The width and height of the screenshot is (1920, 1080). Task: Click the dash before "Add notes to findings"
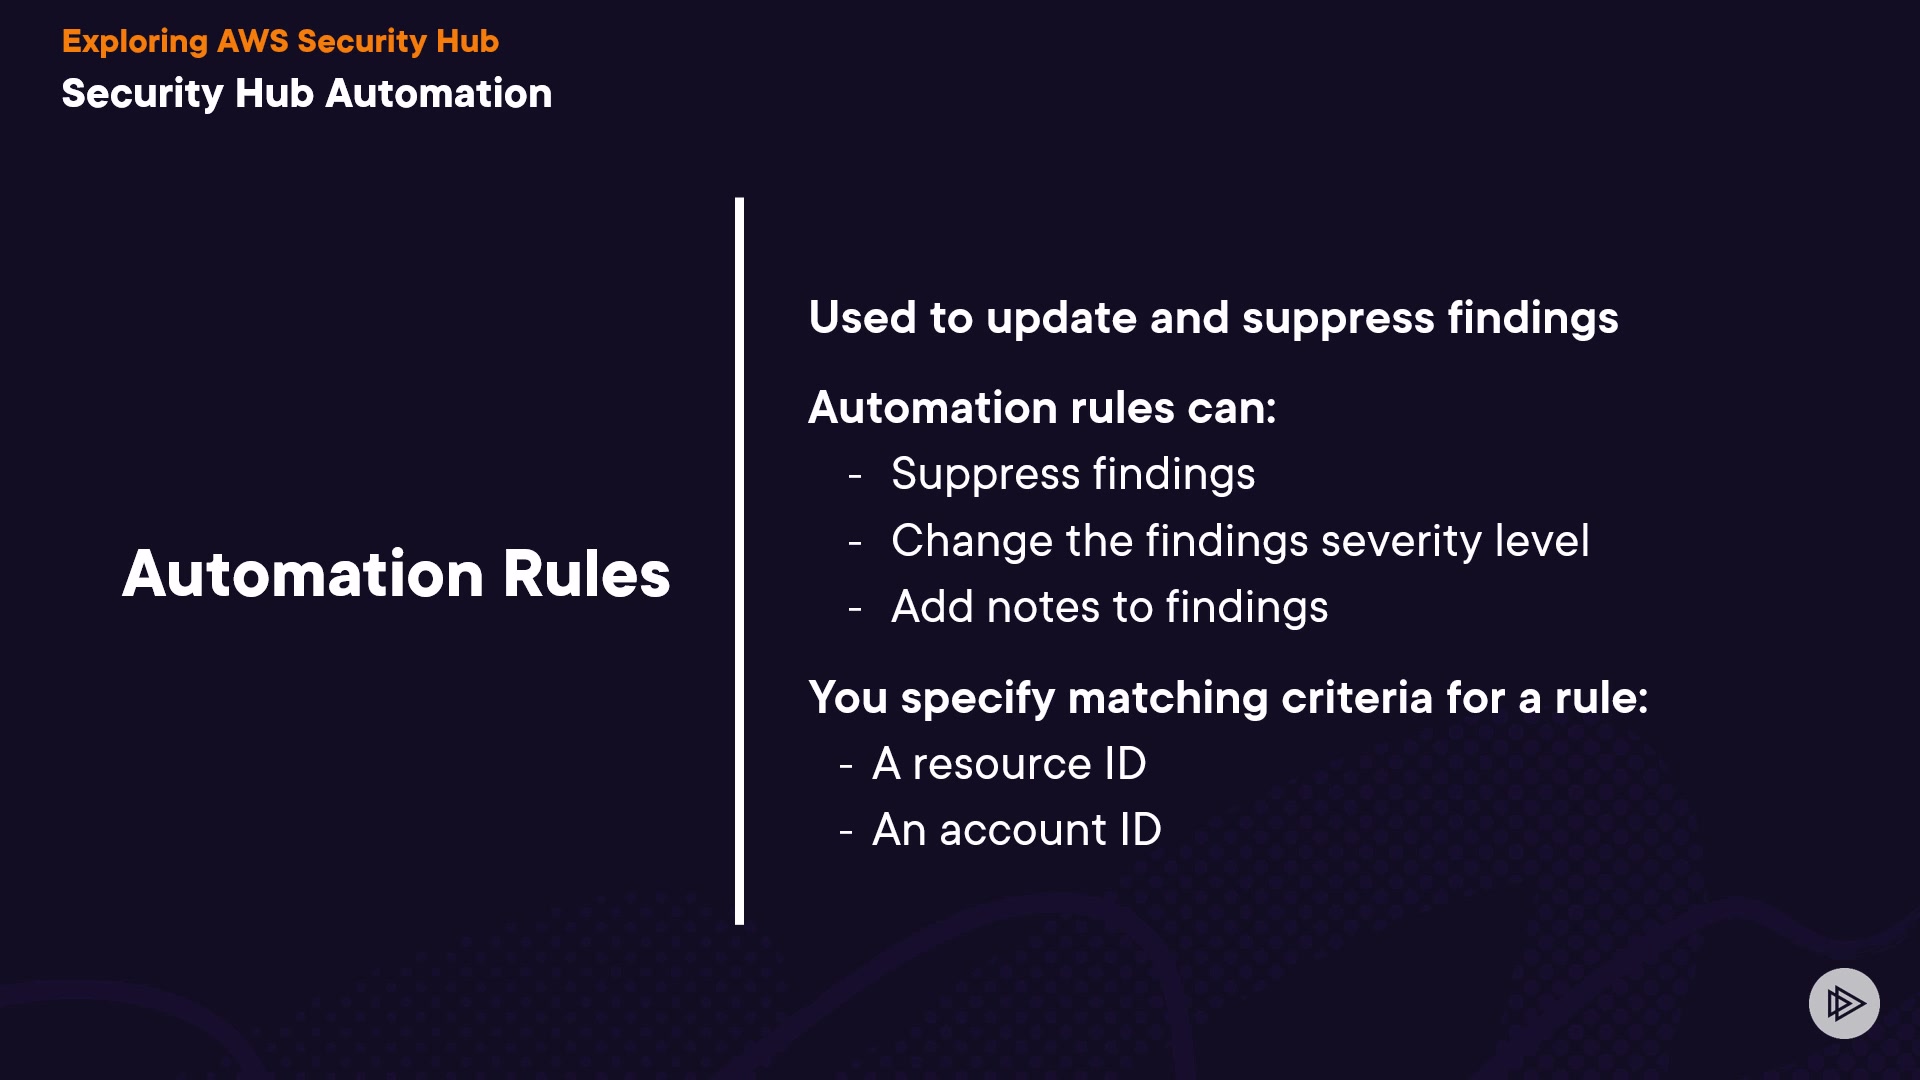[x=855, y=609]
